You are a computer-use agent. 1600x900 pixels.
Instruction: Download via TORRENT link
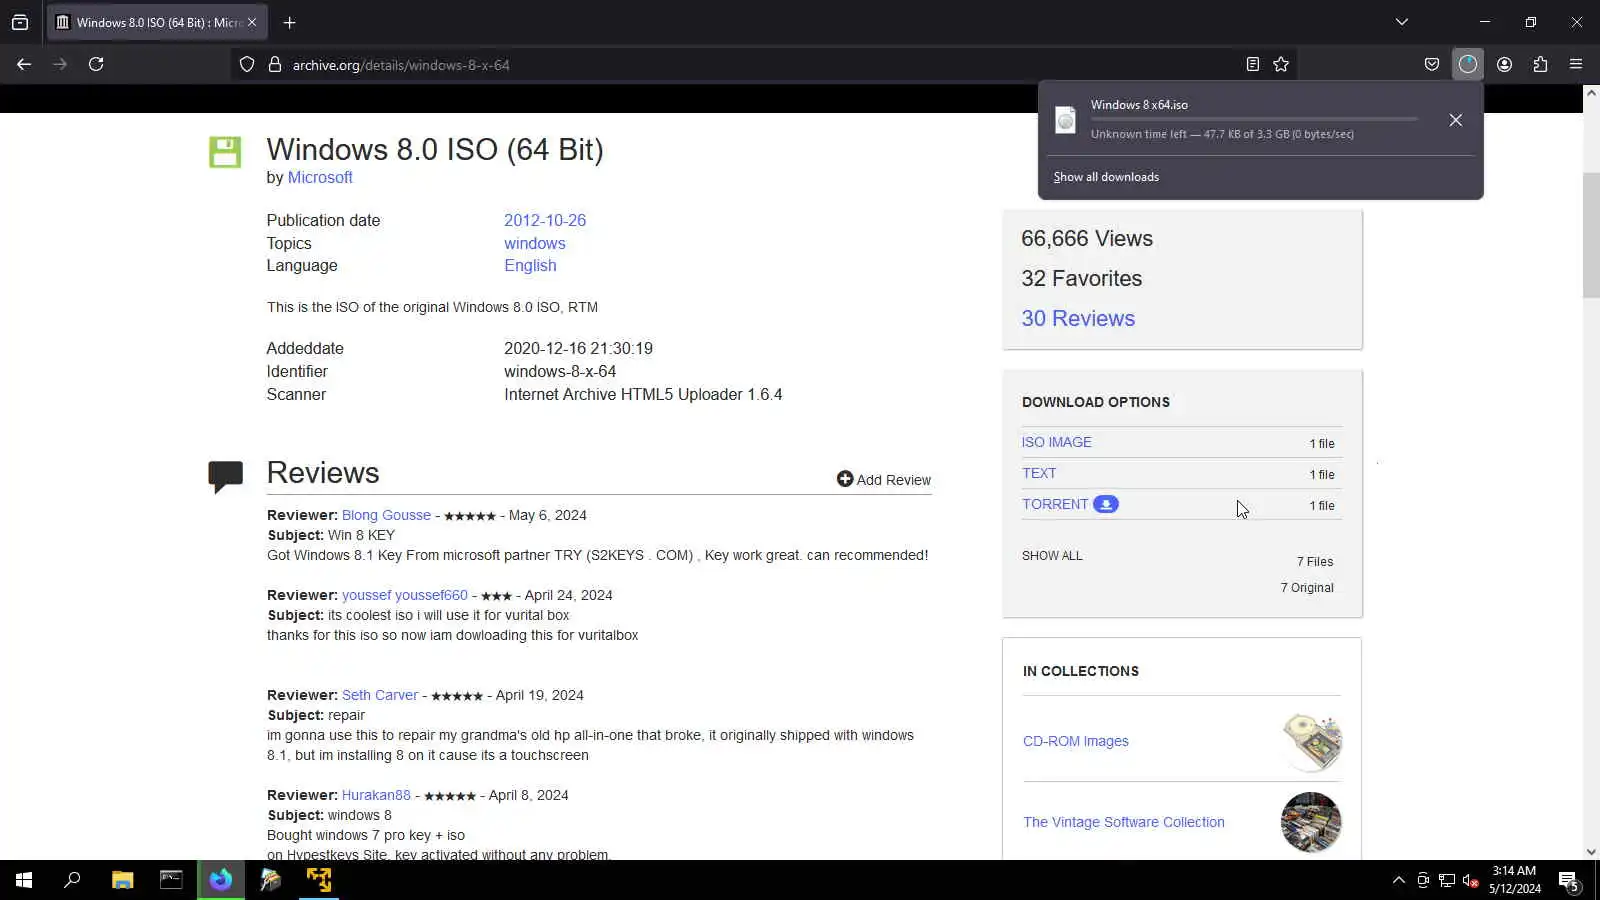(x=1055, y=504)
